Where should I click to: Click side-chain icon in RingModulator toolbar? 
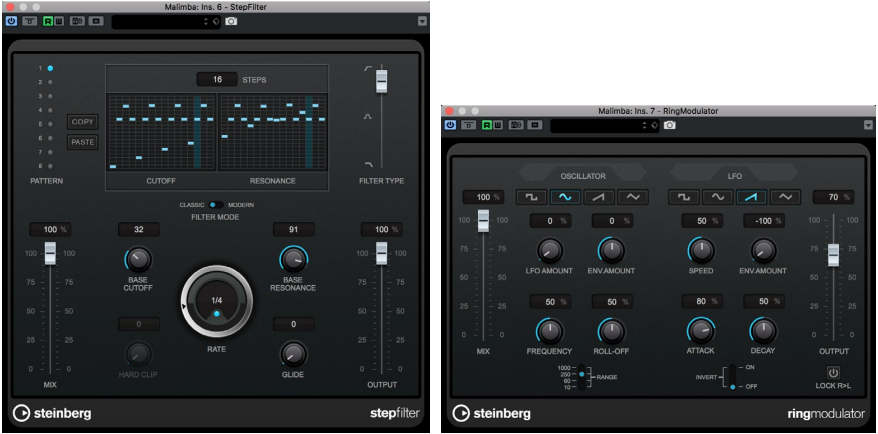coord(535,125)
